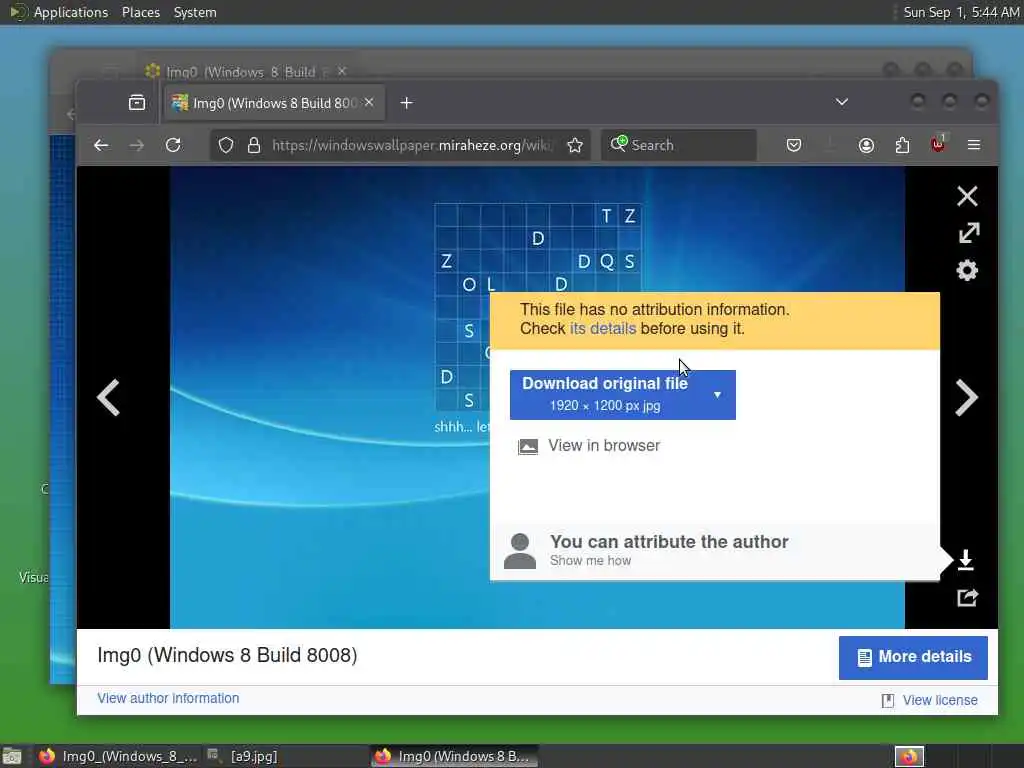The width and height of the screenshot is (1024, 768).
Task: Bookmark this page with the star icon
Action: (x=575, y=145)
